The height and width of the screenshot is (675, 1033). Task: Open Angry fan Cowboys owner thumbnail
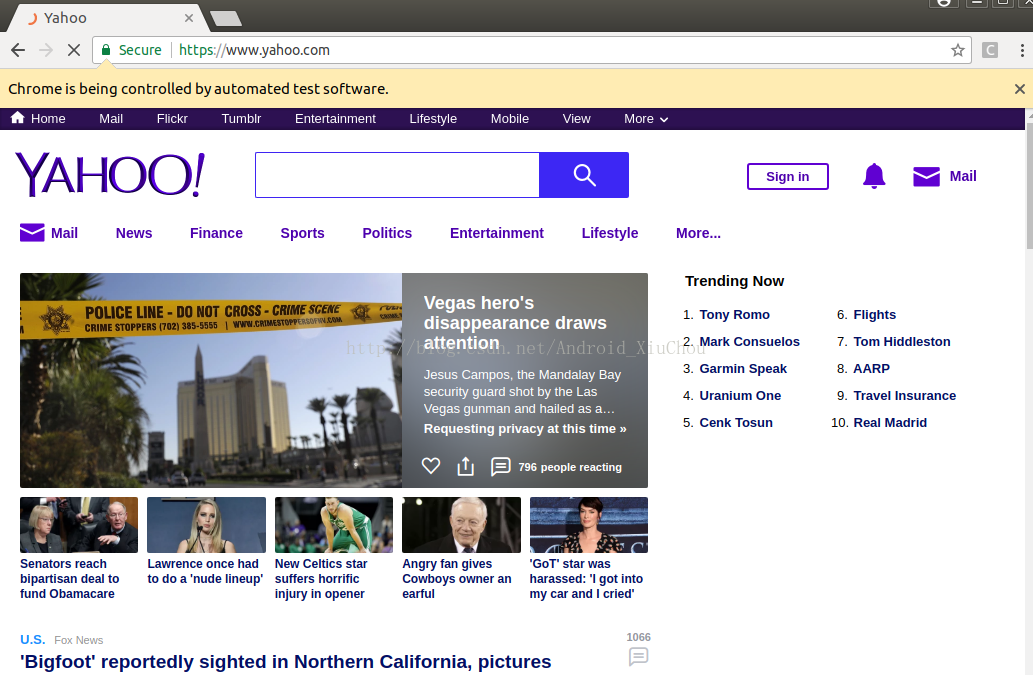[x=461, y=525]
